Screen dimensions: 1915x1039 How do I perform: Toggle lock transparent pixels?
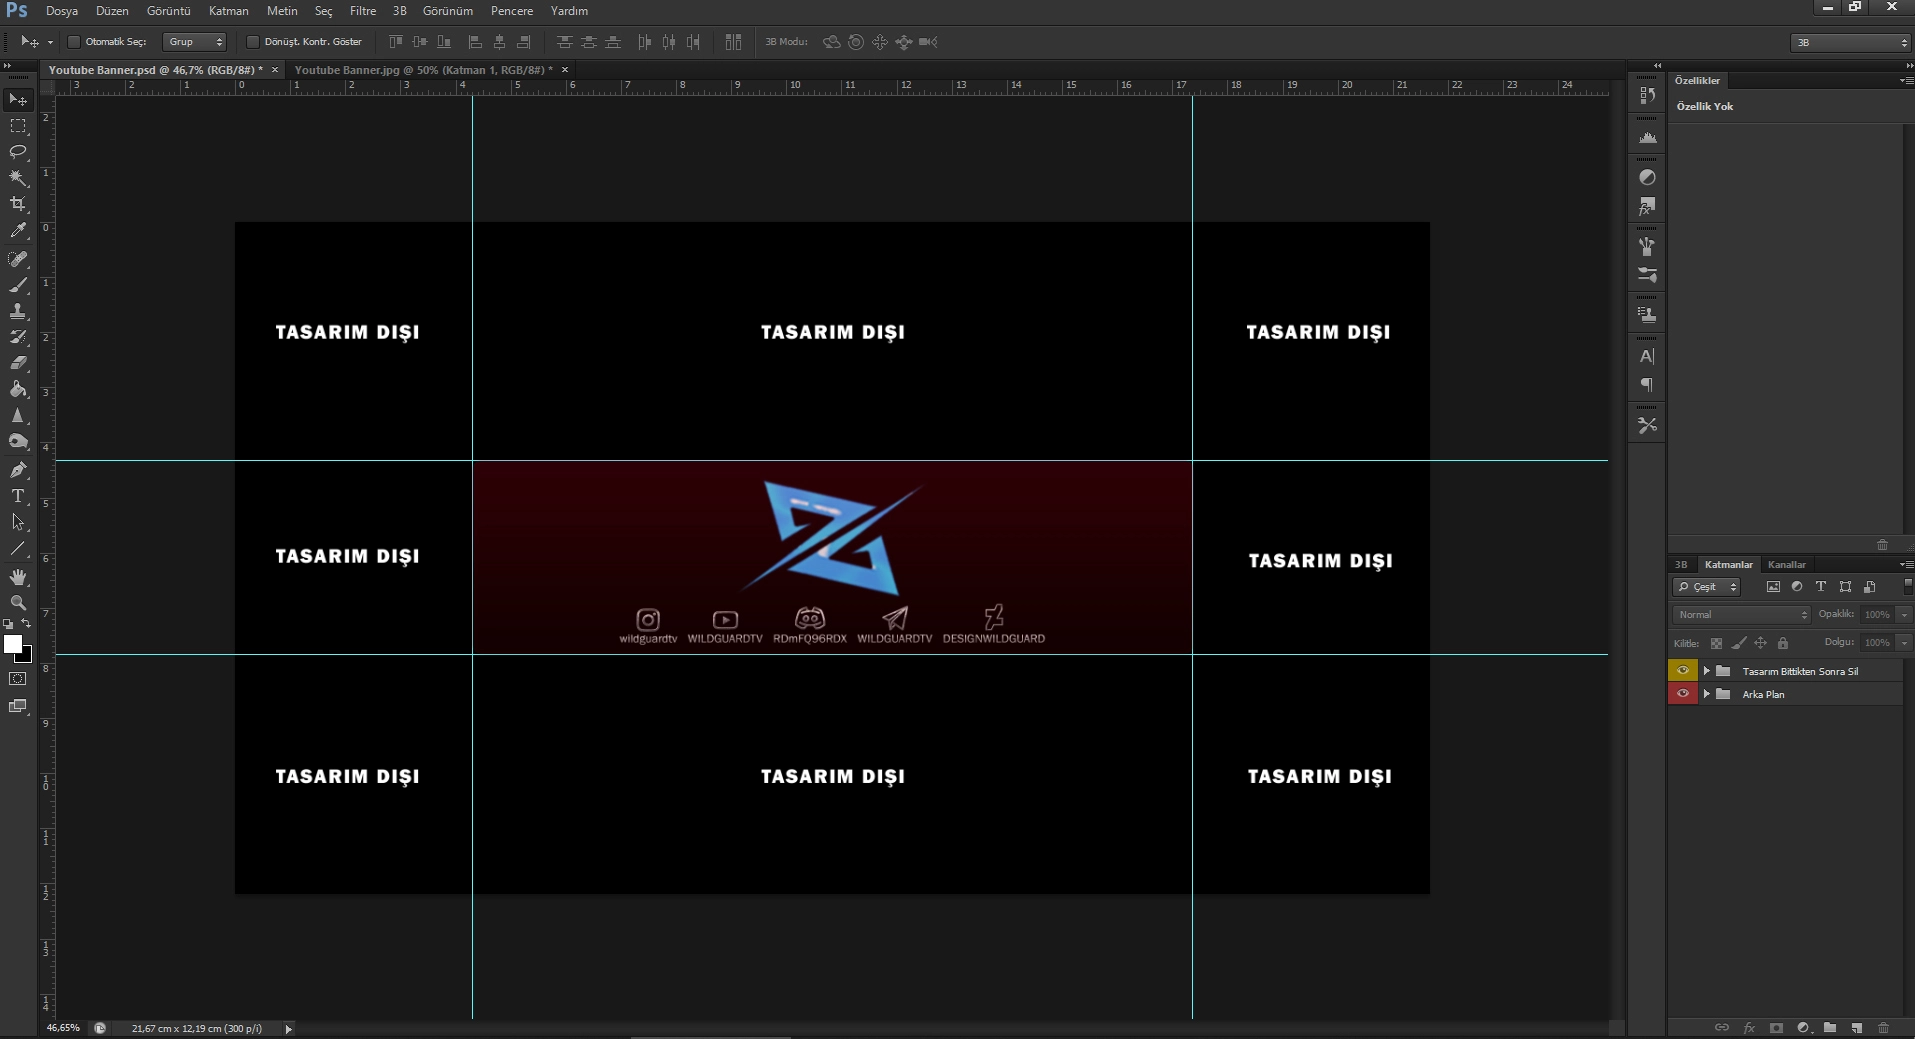[1716, 643]
